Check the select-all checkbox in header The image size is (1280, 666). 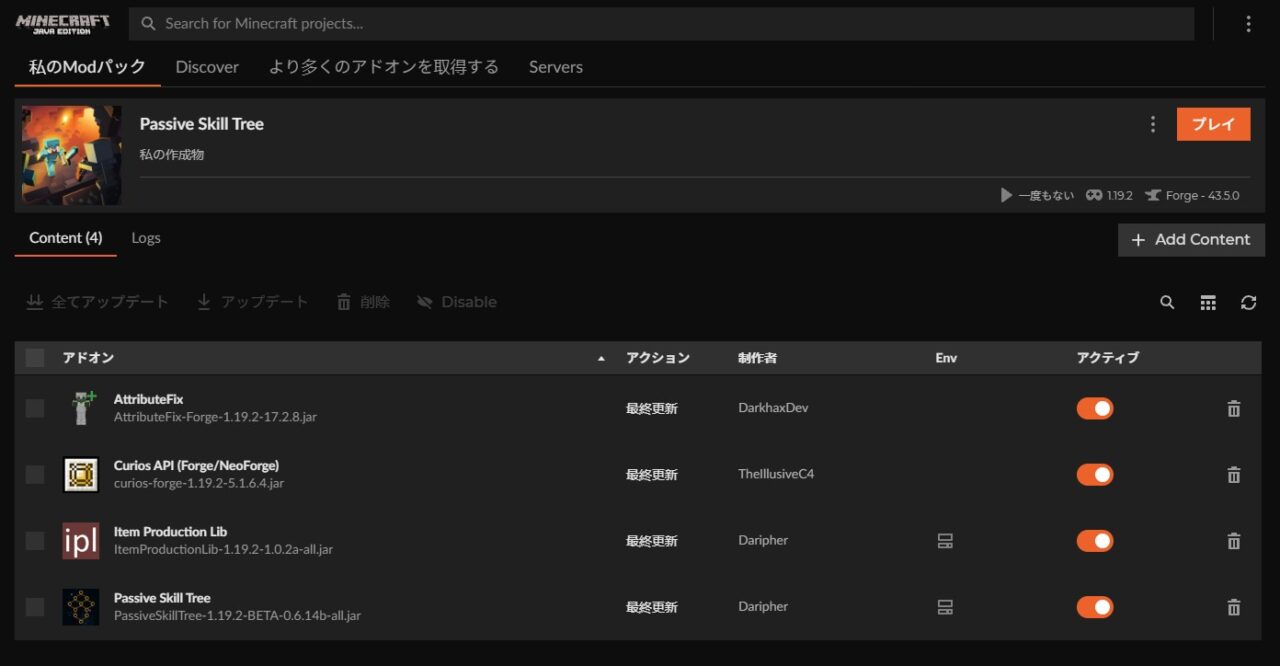[x=35, y=357]
